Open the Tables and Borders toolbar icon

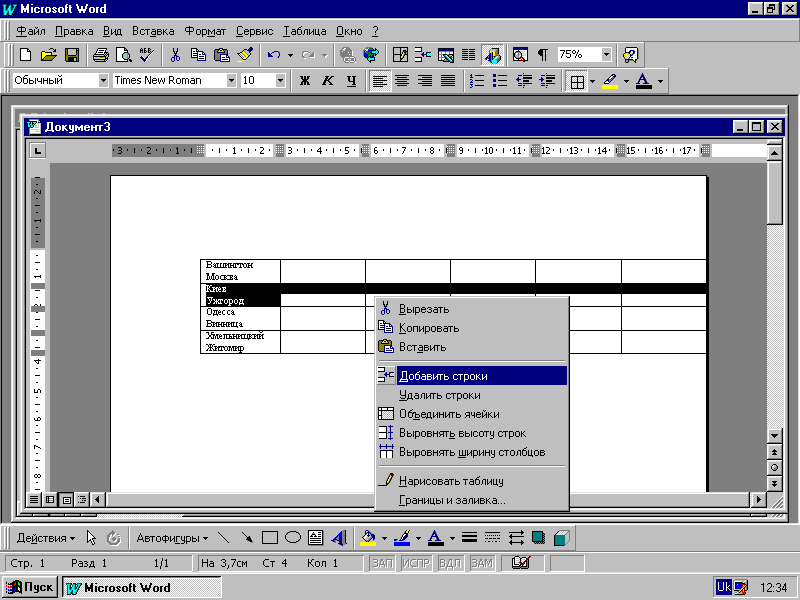point(400,55)
